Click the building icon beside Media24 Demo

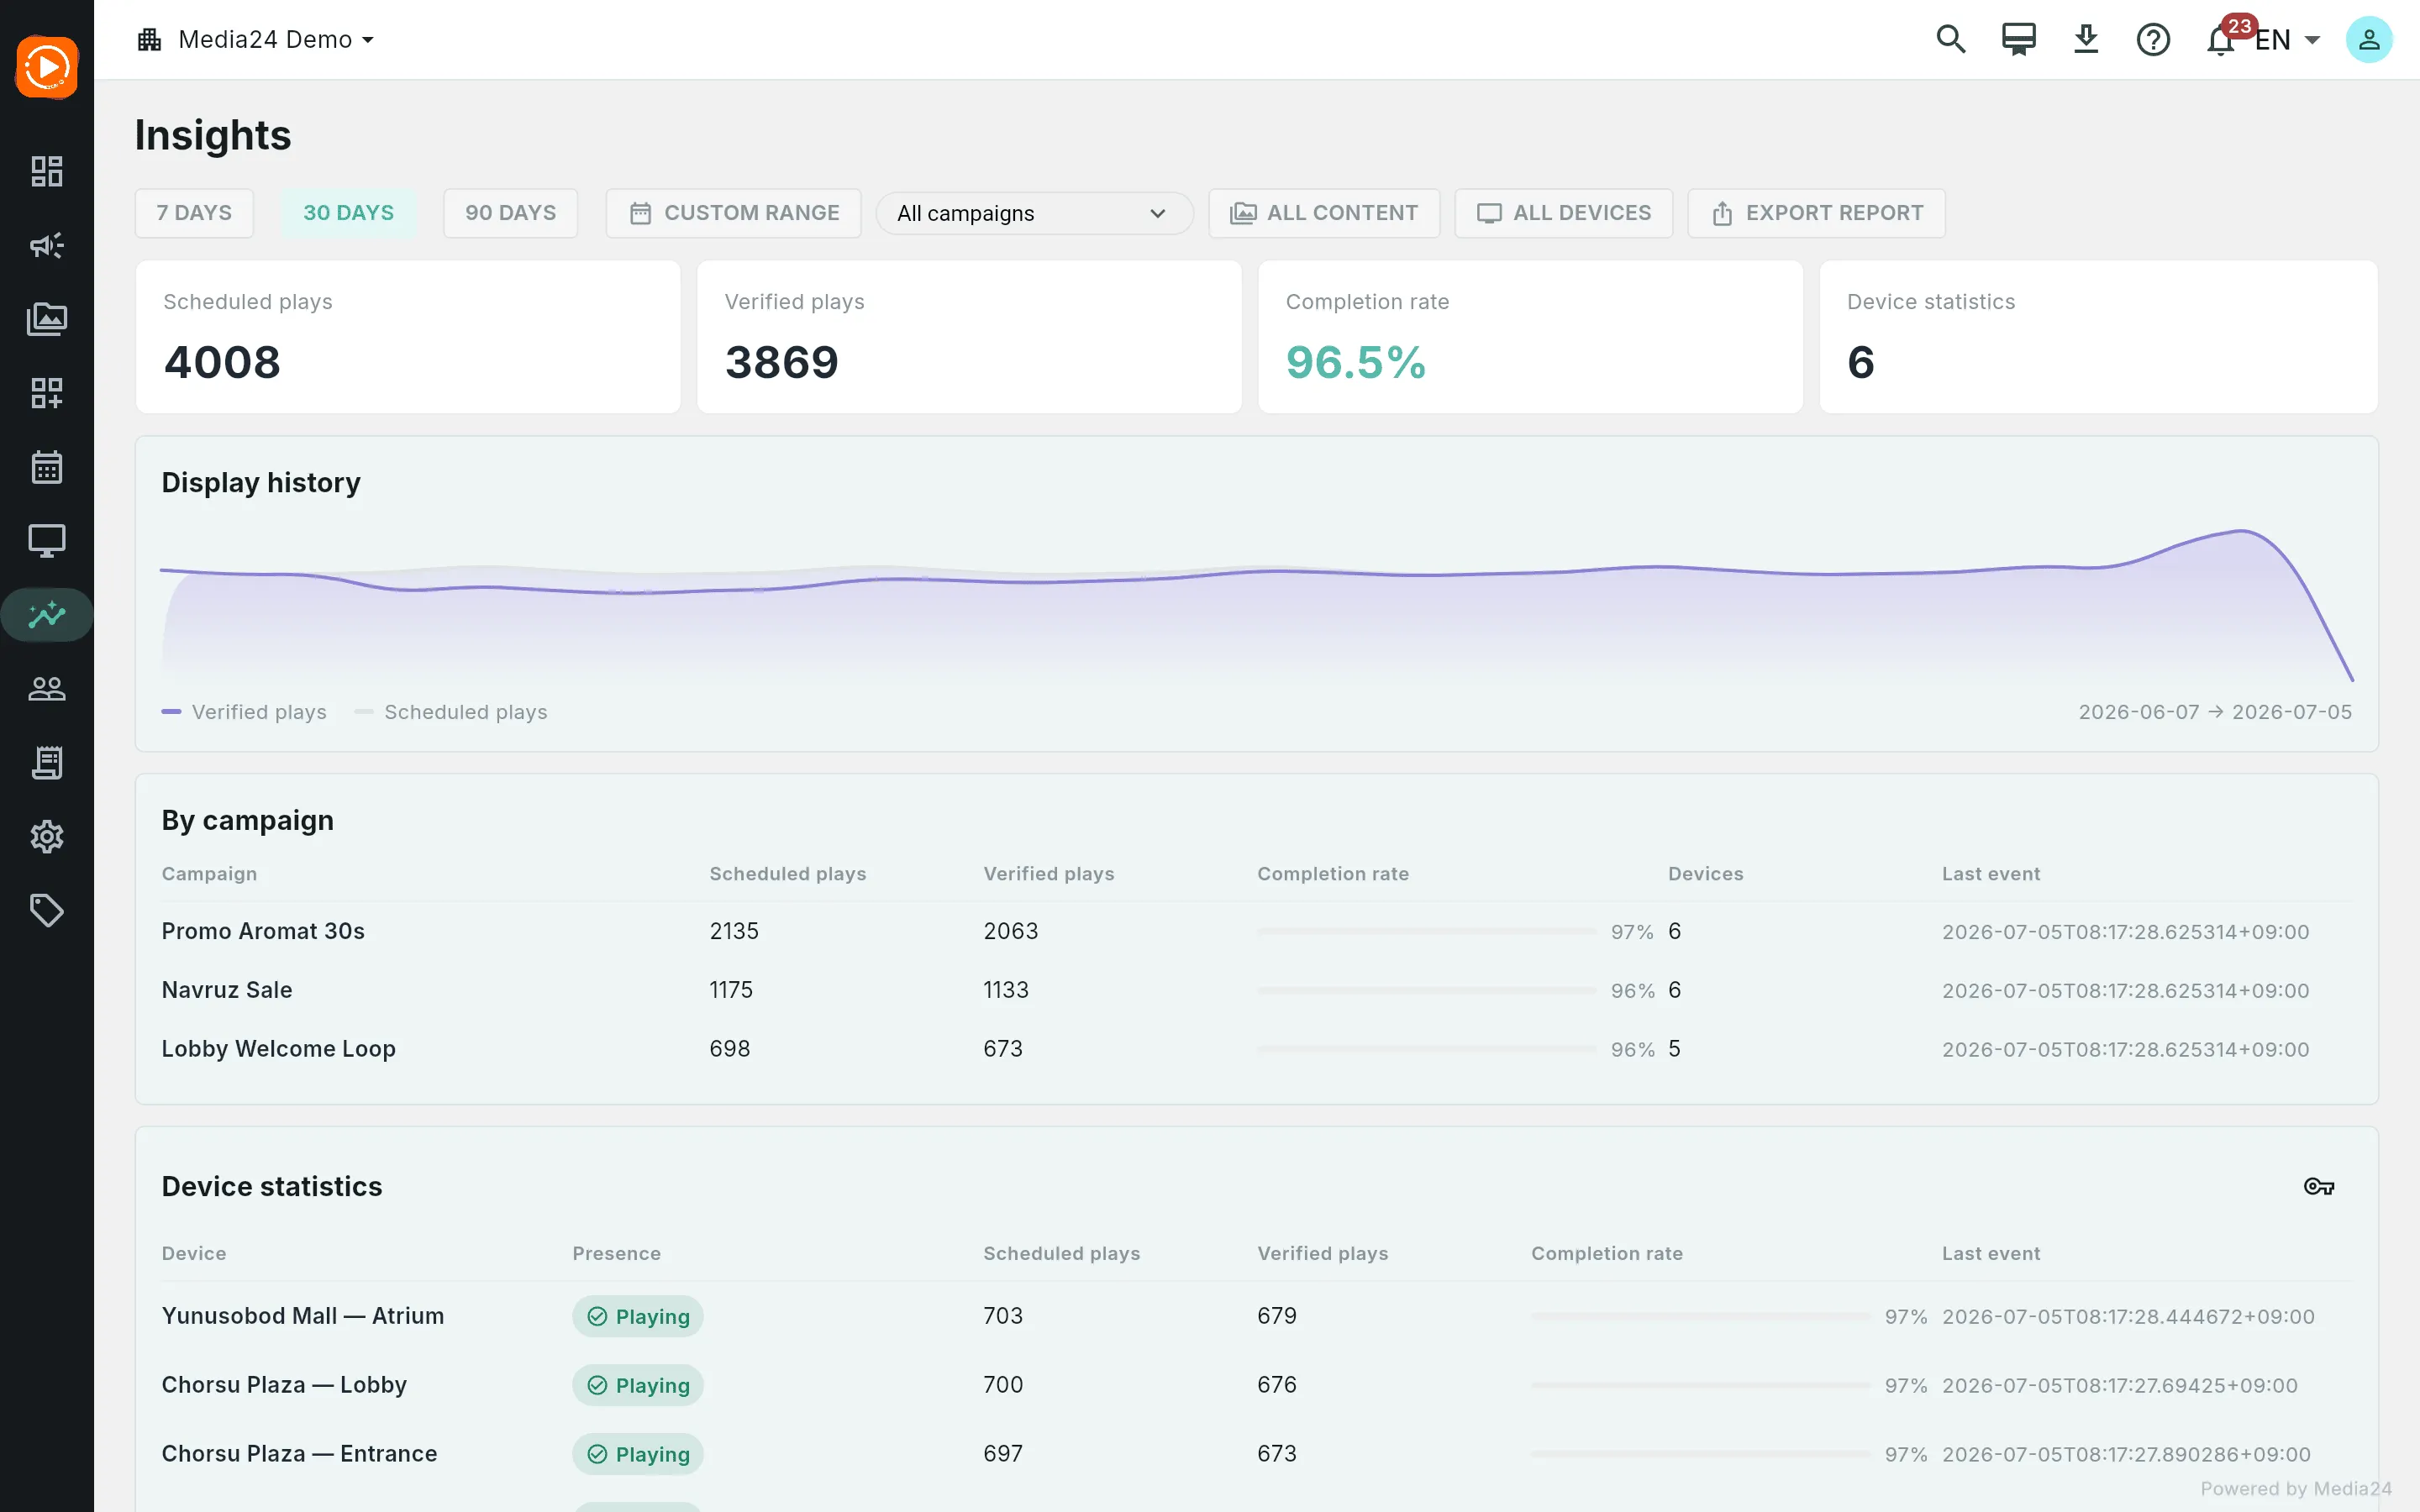(150, 39)
